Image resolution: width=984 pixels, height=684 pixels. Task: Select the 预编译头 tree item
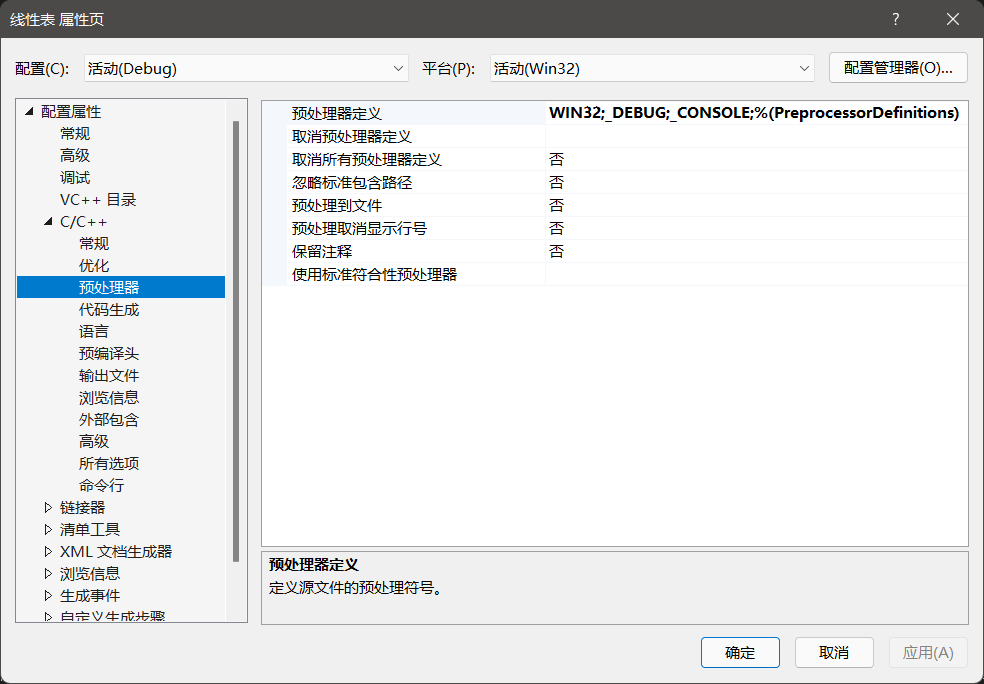[109, 353]
